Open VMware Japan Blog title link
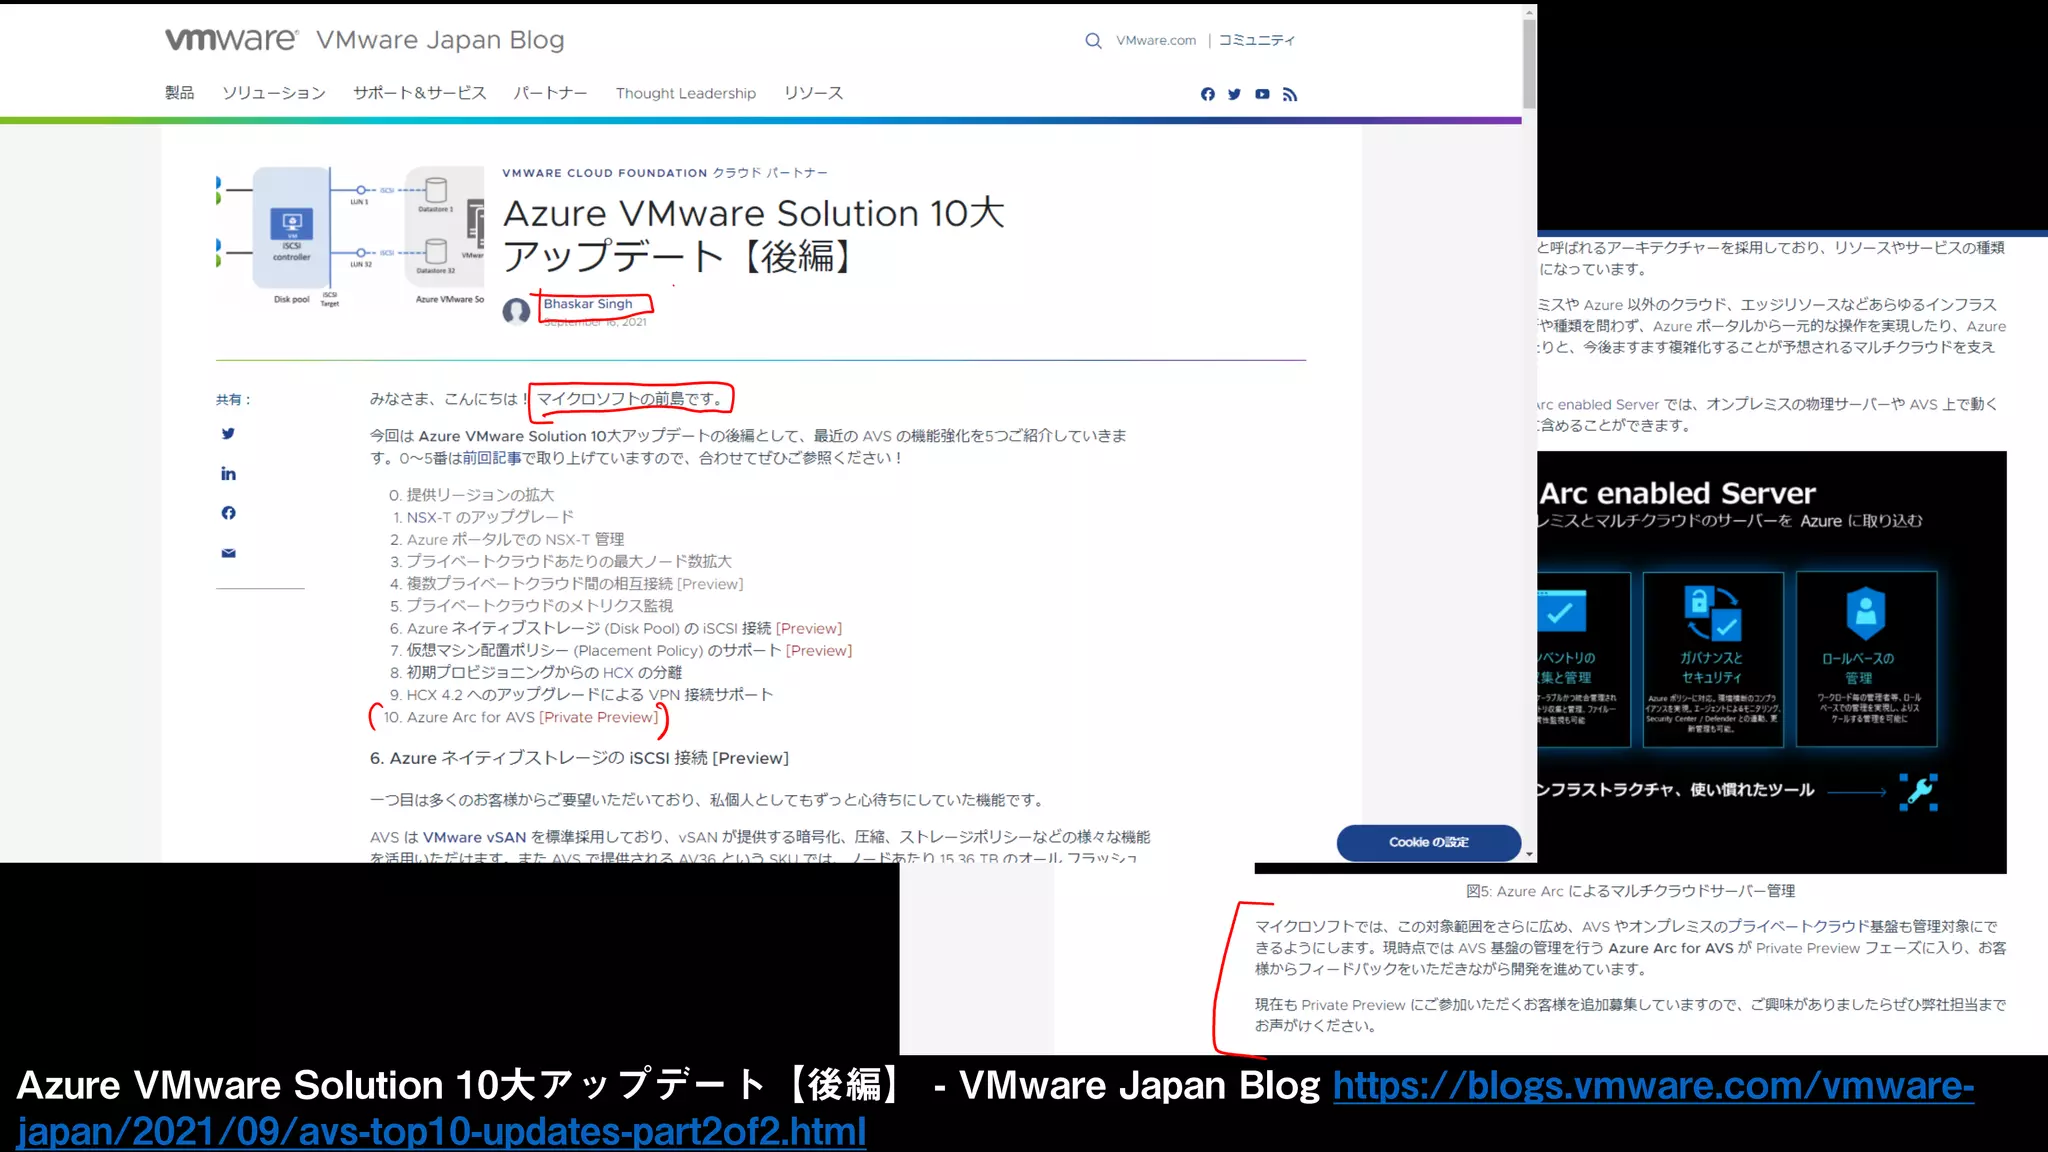Screen dimensions: 2048x1152 [440, 40]
